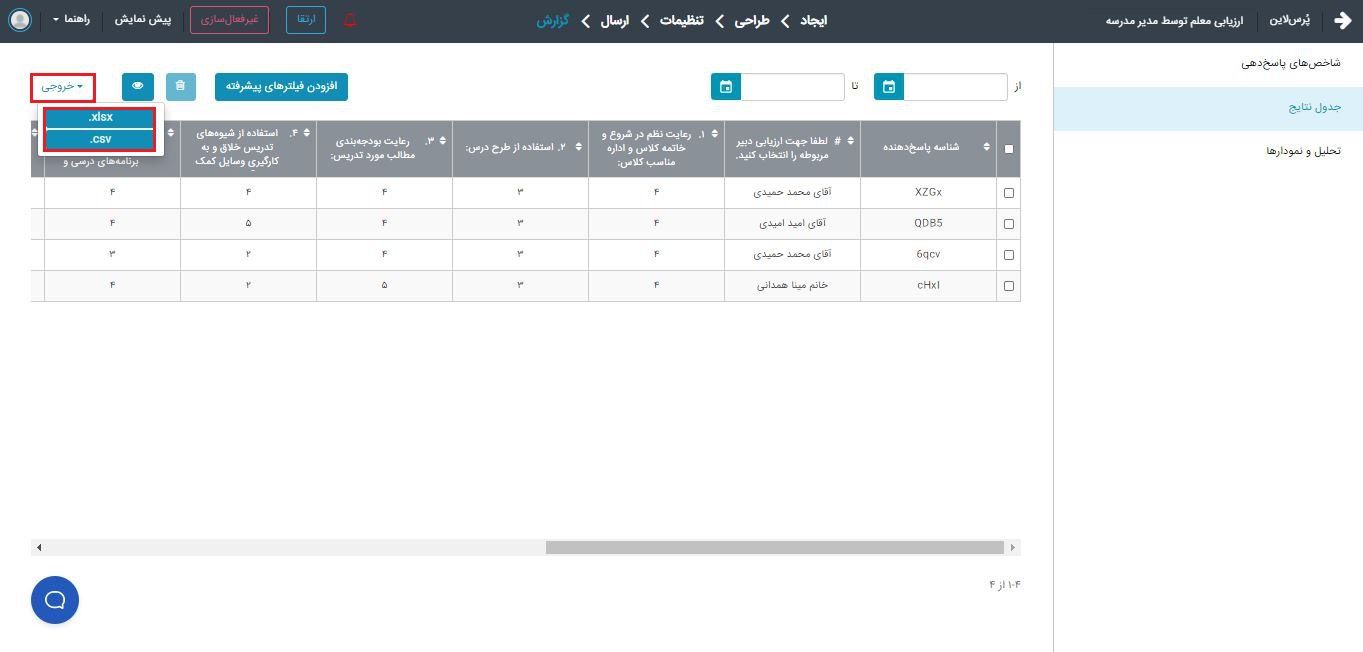Tick the checkbox for row cHxI
The width and height of the screenshot is (1363, 652).
click(x=1008, y=286)
